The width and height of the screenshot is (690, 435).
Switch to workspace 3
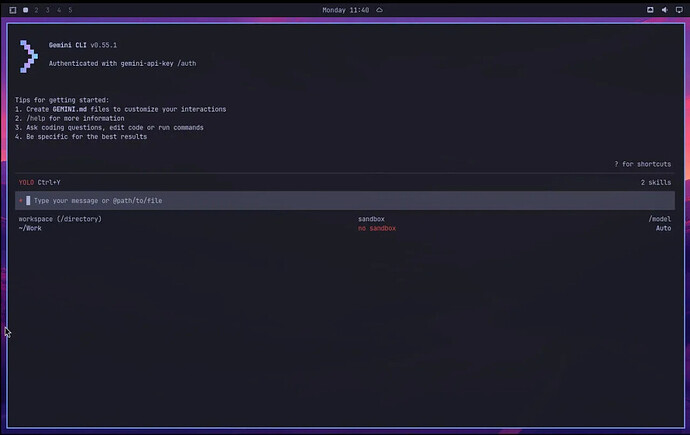click(x=48, y=10)
